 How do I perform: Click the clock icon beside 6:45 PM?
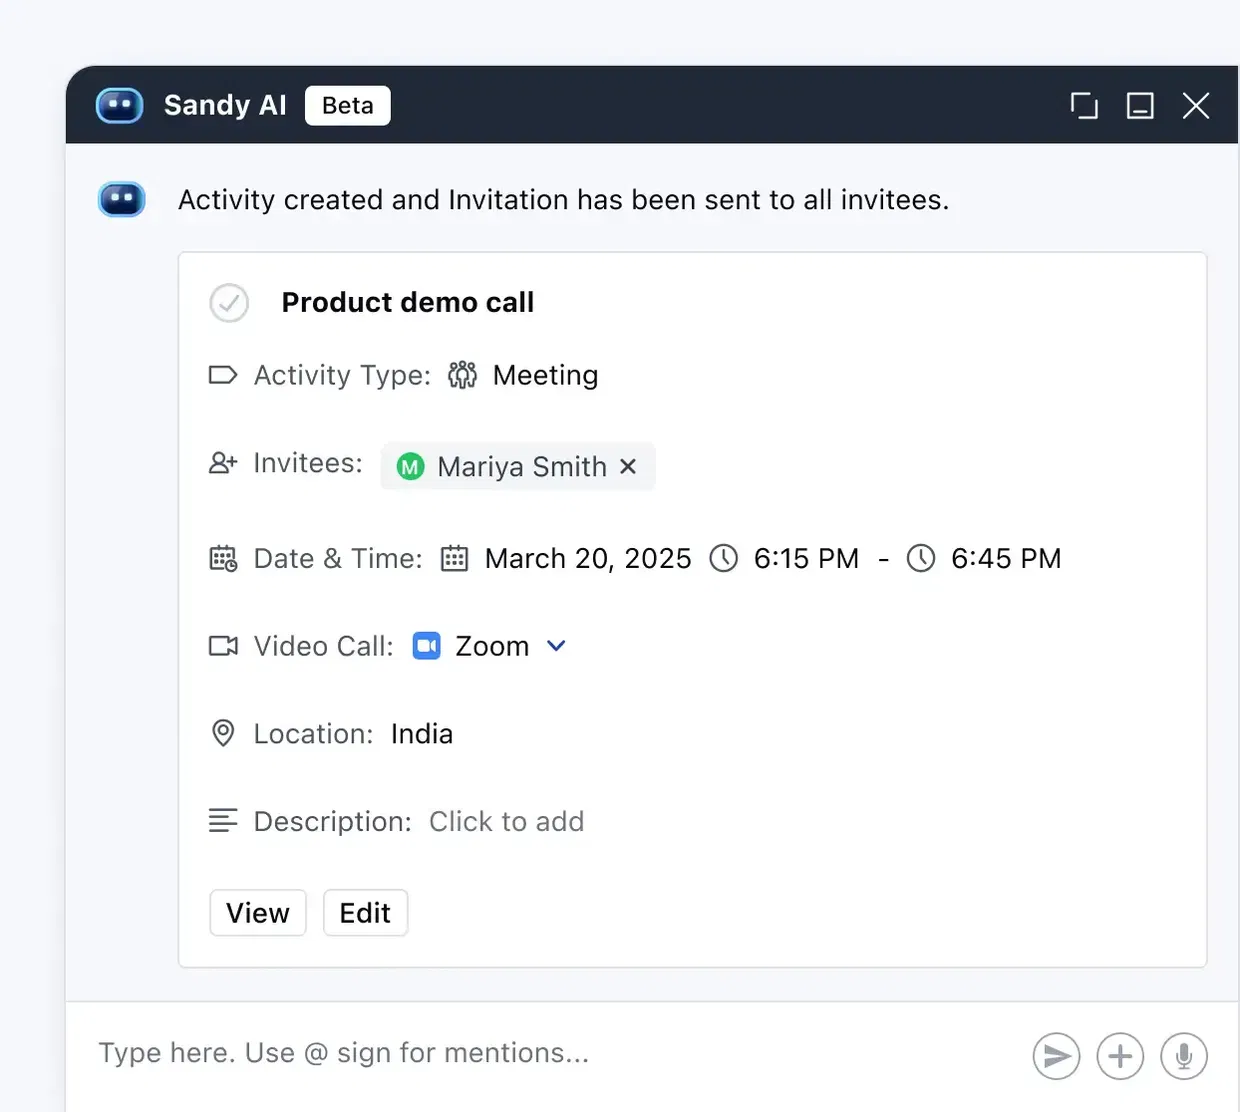tap(921, 558)
